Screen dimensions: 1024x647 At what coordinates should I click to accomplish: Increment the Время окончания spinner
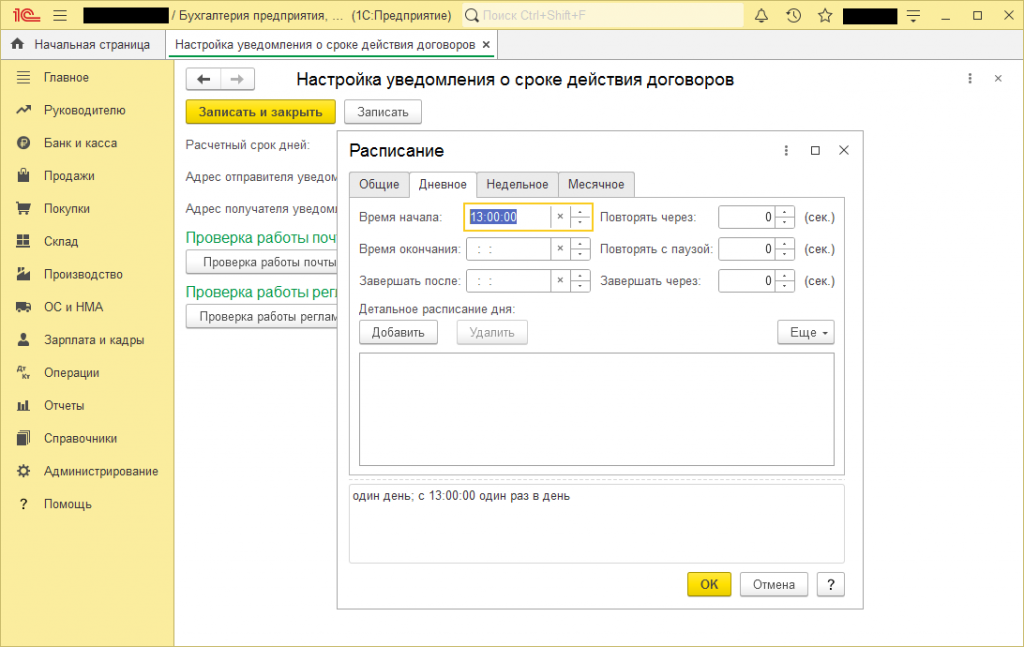580,243
